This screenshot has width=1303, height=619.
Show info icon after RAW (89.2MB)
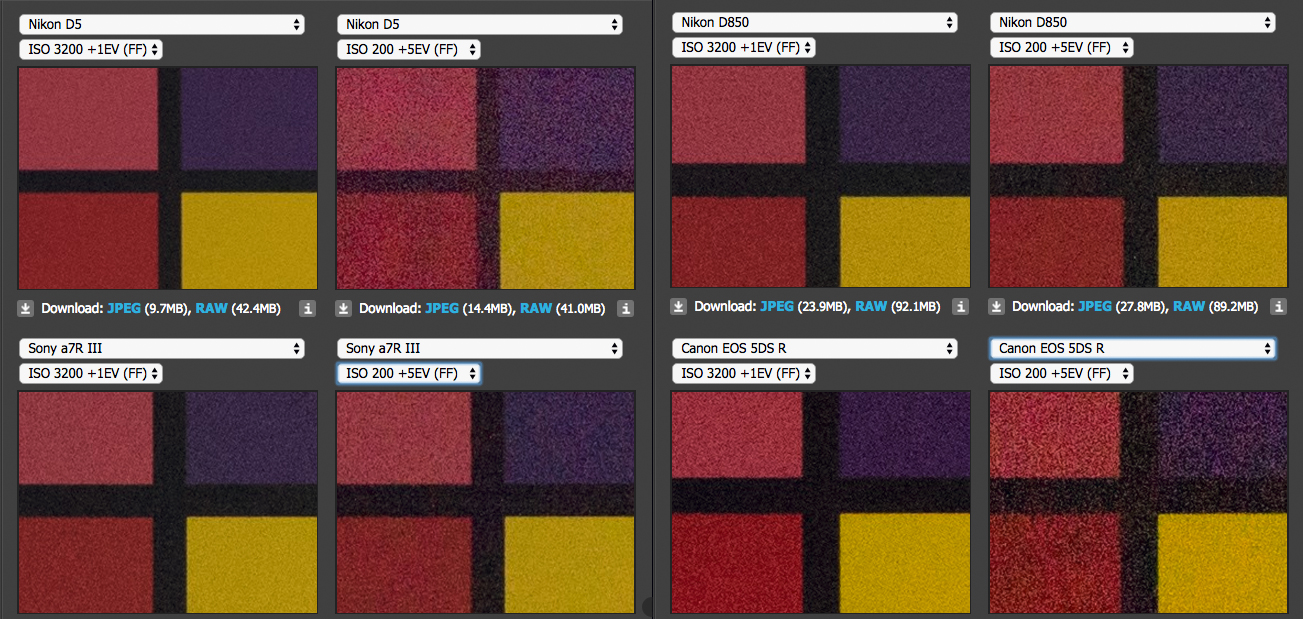coord(1278,307)
